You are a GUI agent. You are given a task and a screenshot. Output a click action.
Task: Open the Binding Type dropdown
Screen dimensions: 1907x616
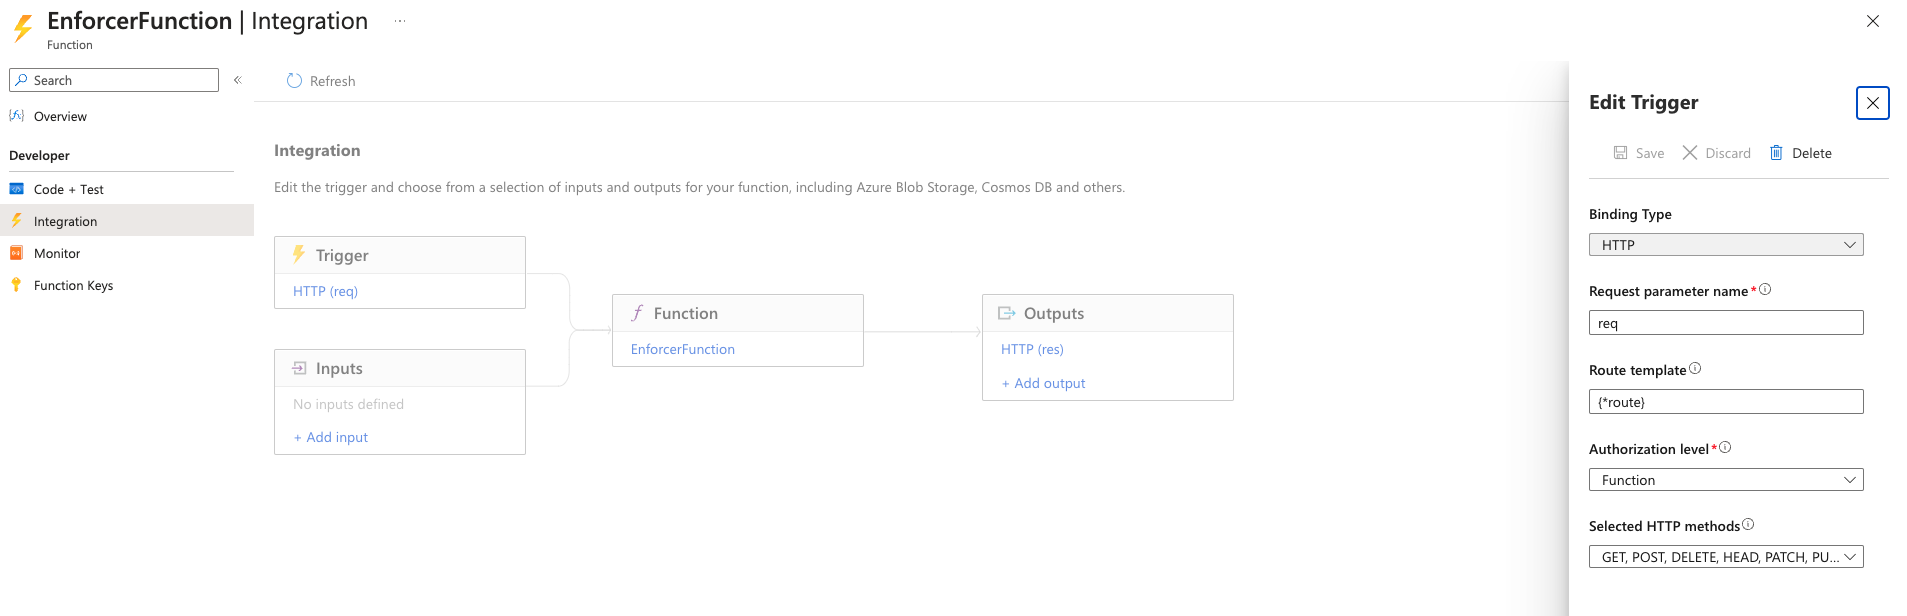1725,245
